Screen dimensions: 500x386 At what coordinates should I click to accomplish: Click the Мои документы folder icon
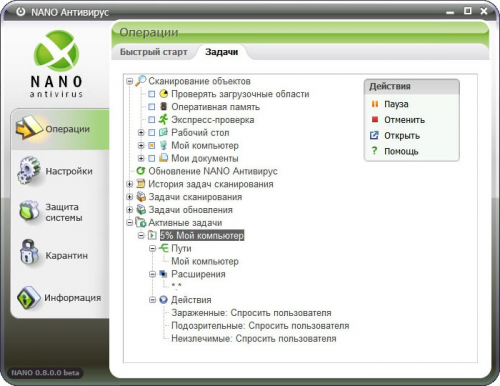pos(163,158)
